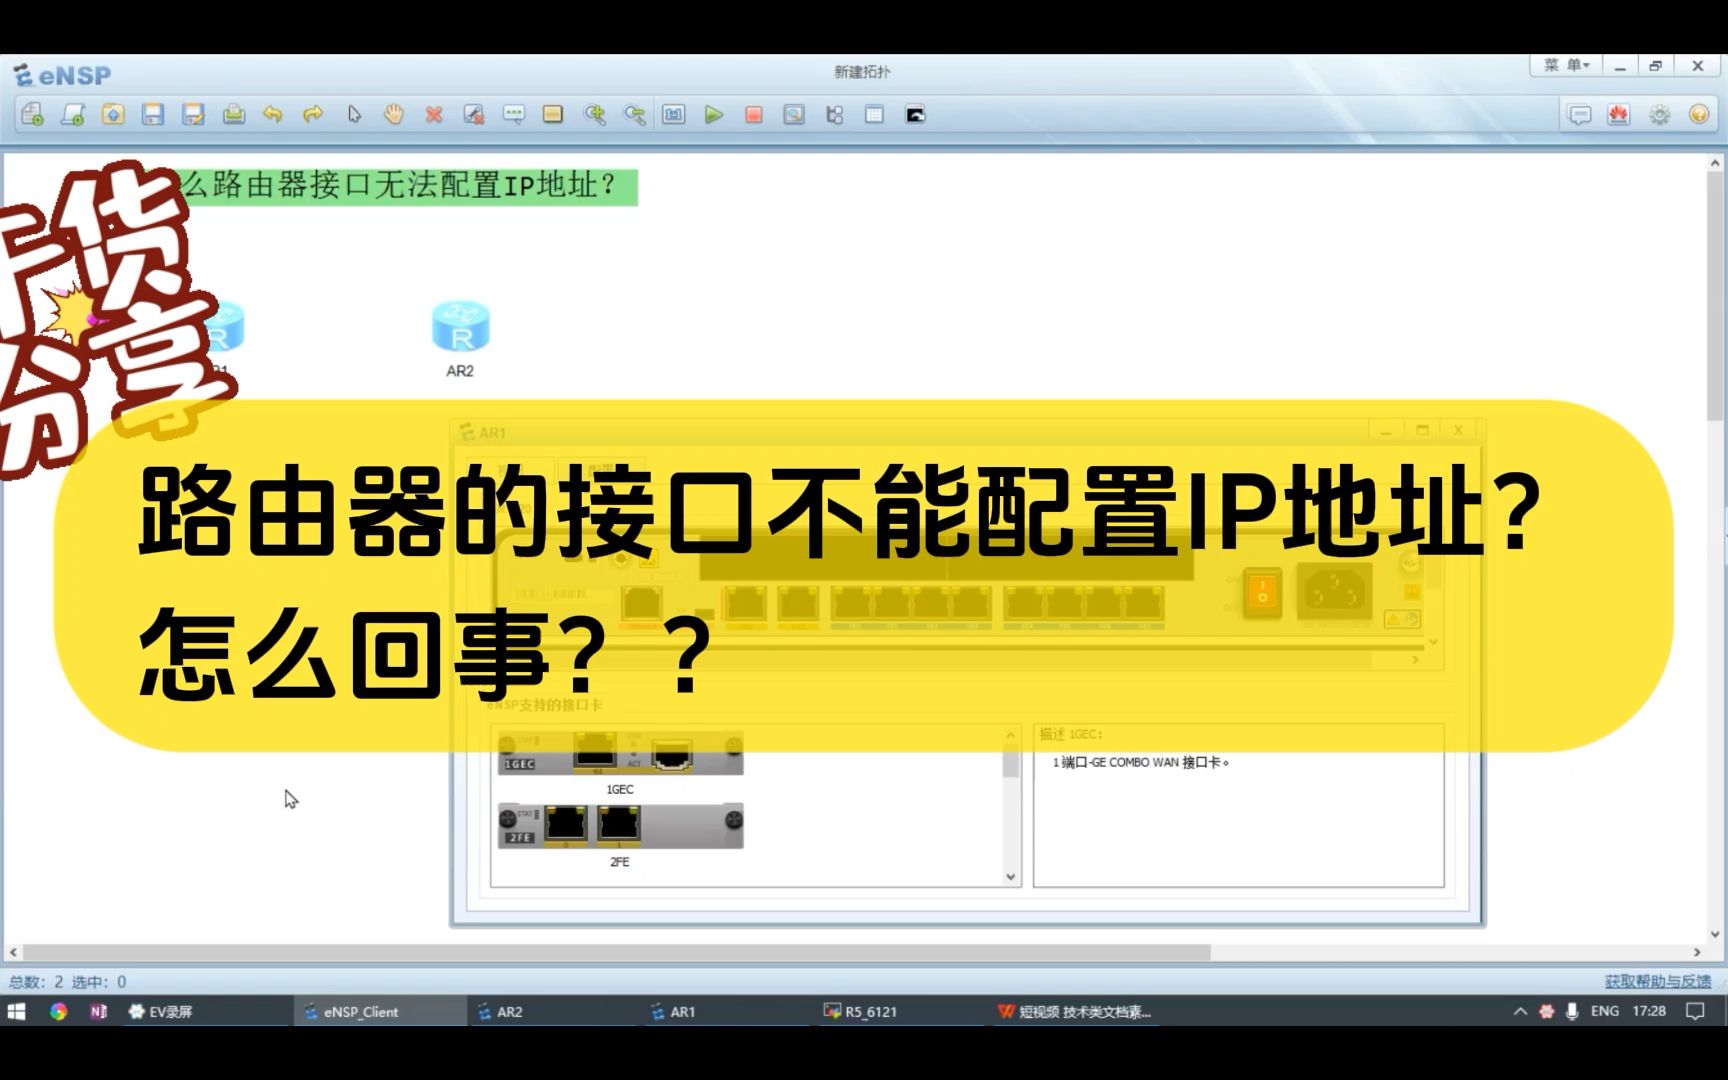Zoom out on the topology canvas
This screenshot has width=1728, height=1080.
click(634, 115)
